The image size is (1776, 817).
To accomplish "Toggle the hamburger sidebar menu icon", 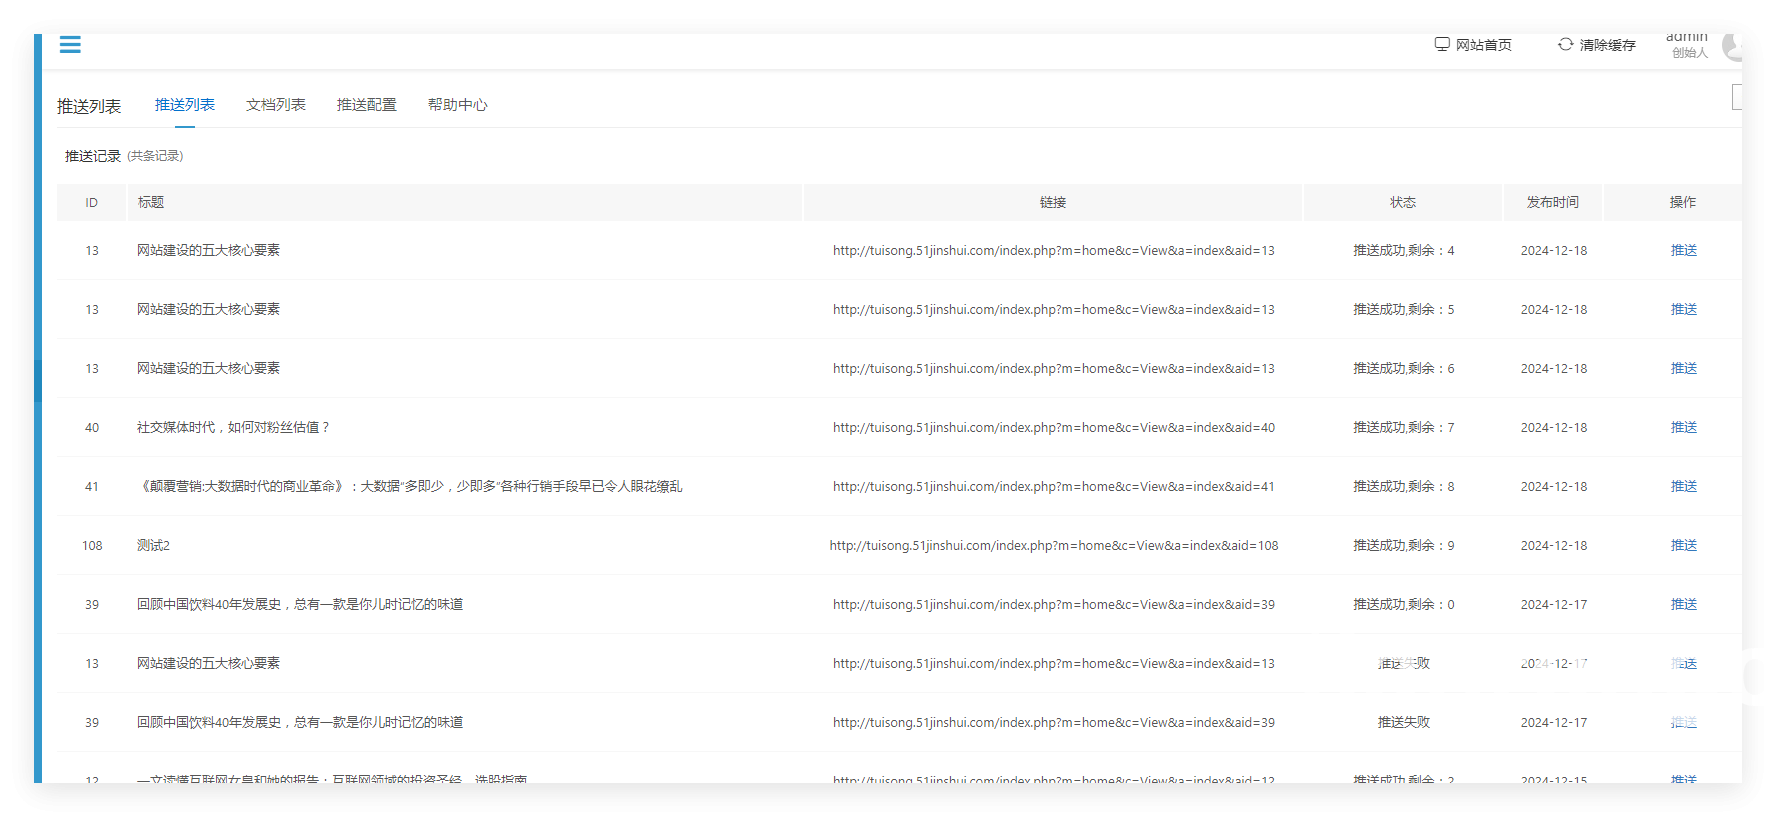I will click(x=70, y=44).
